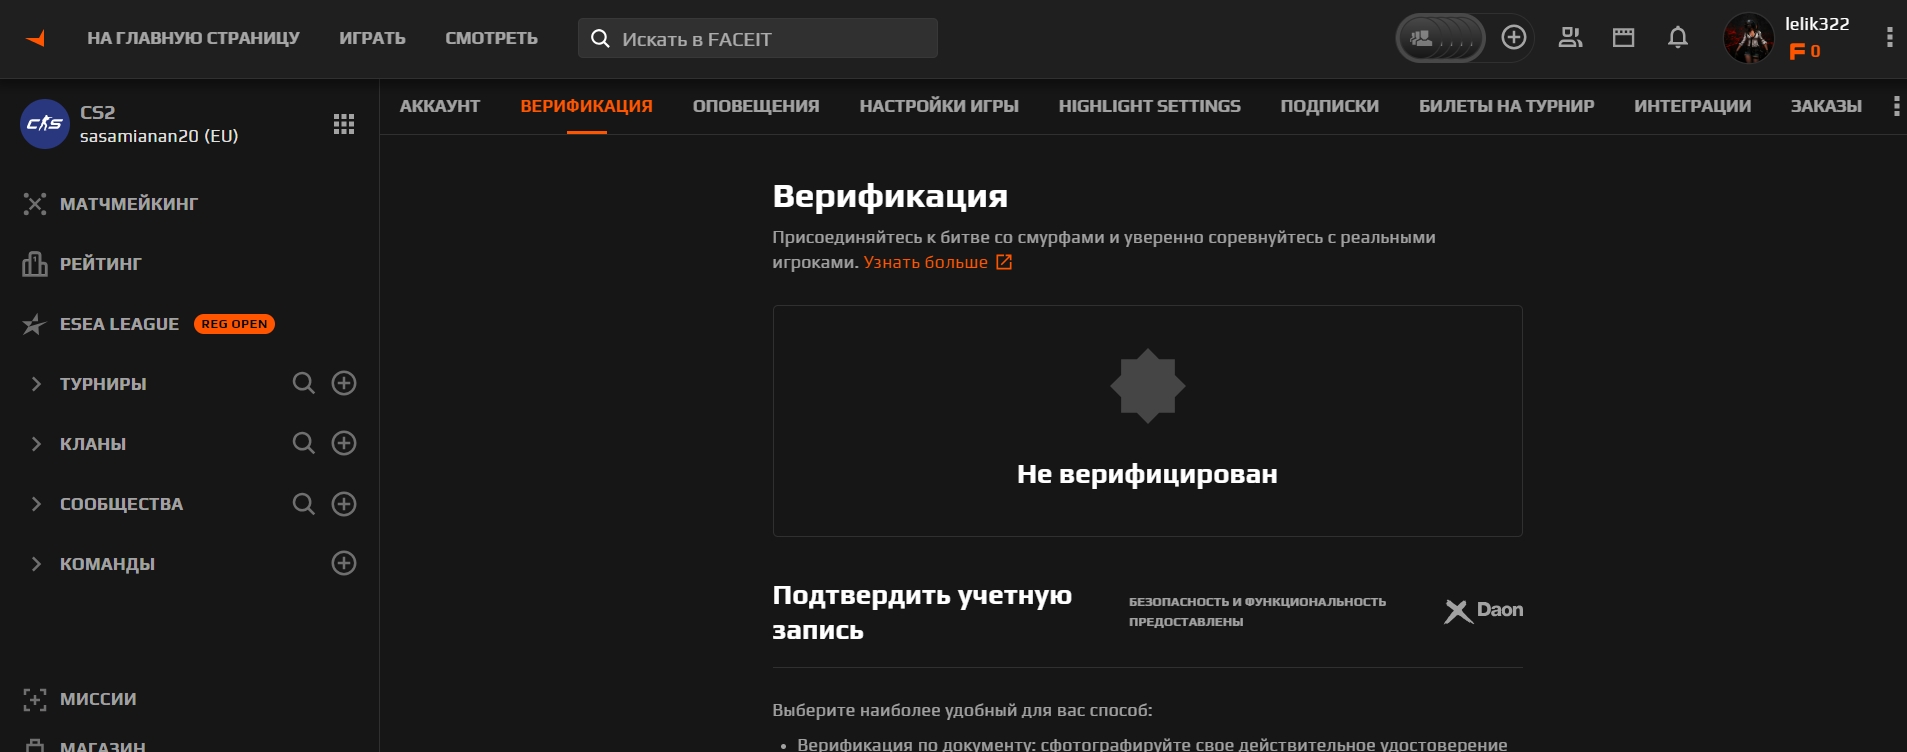Open Рейтинг in the sidebar
The image size is (1907, 752).
click(x=101, y=264)
